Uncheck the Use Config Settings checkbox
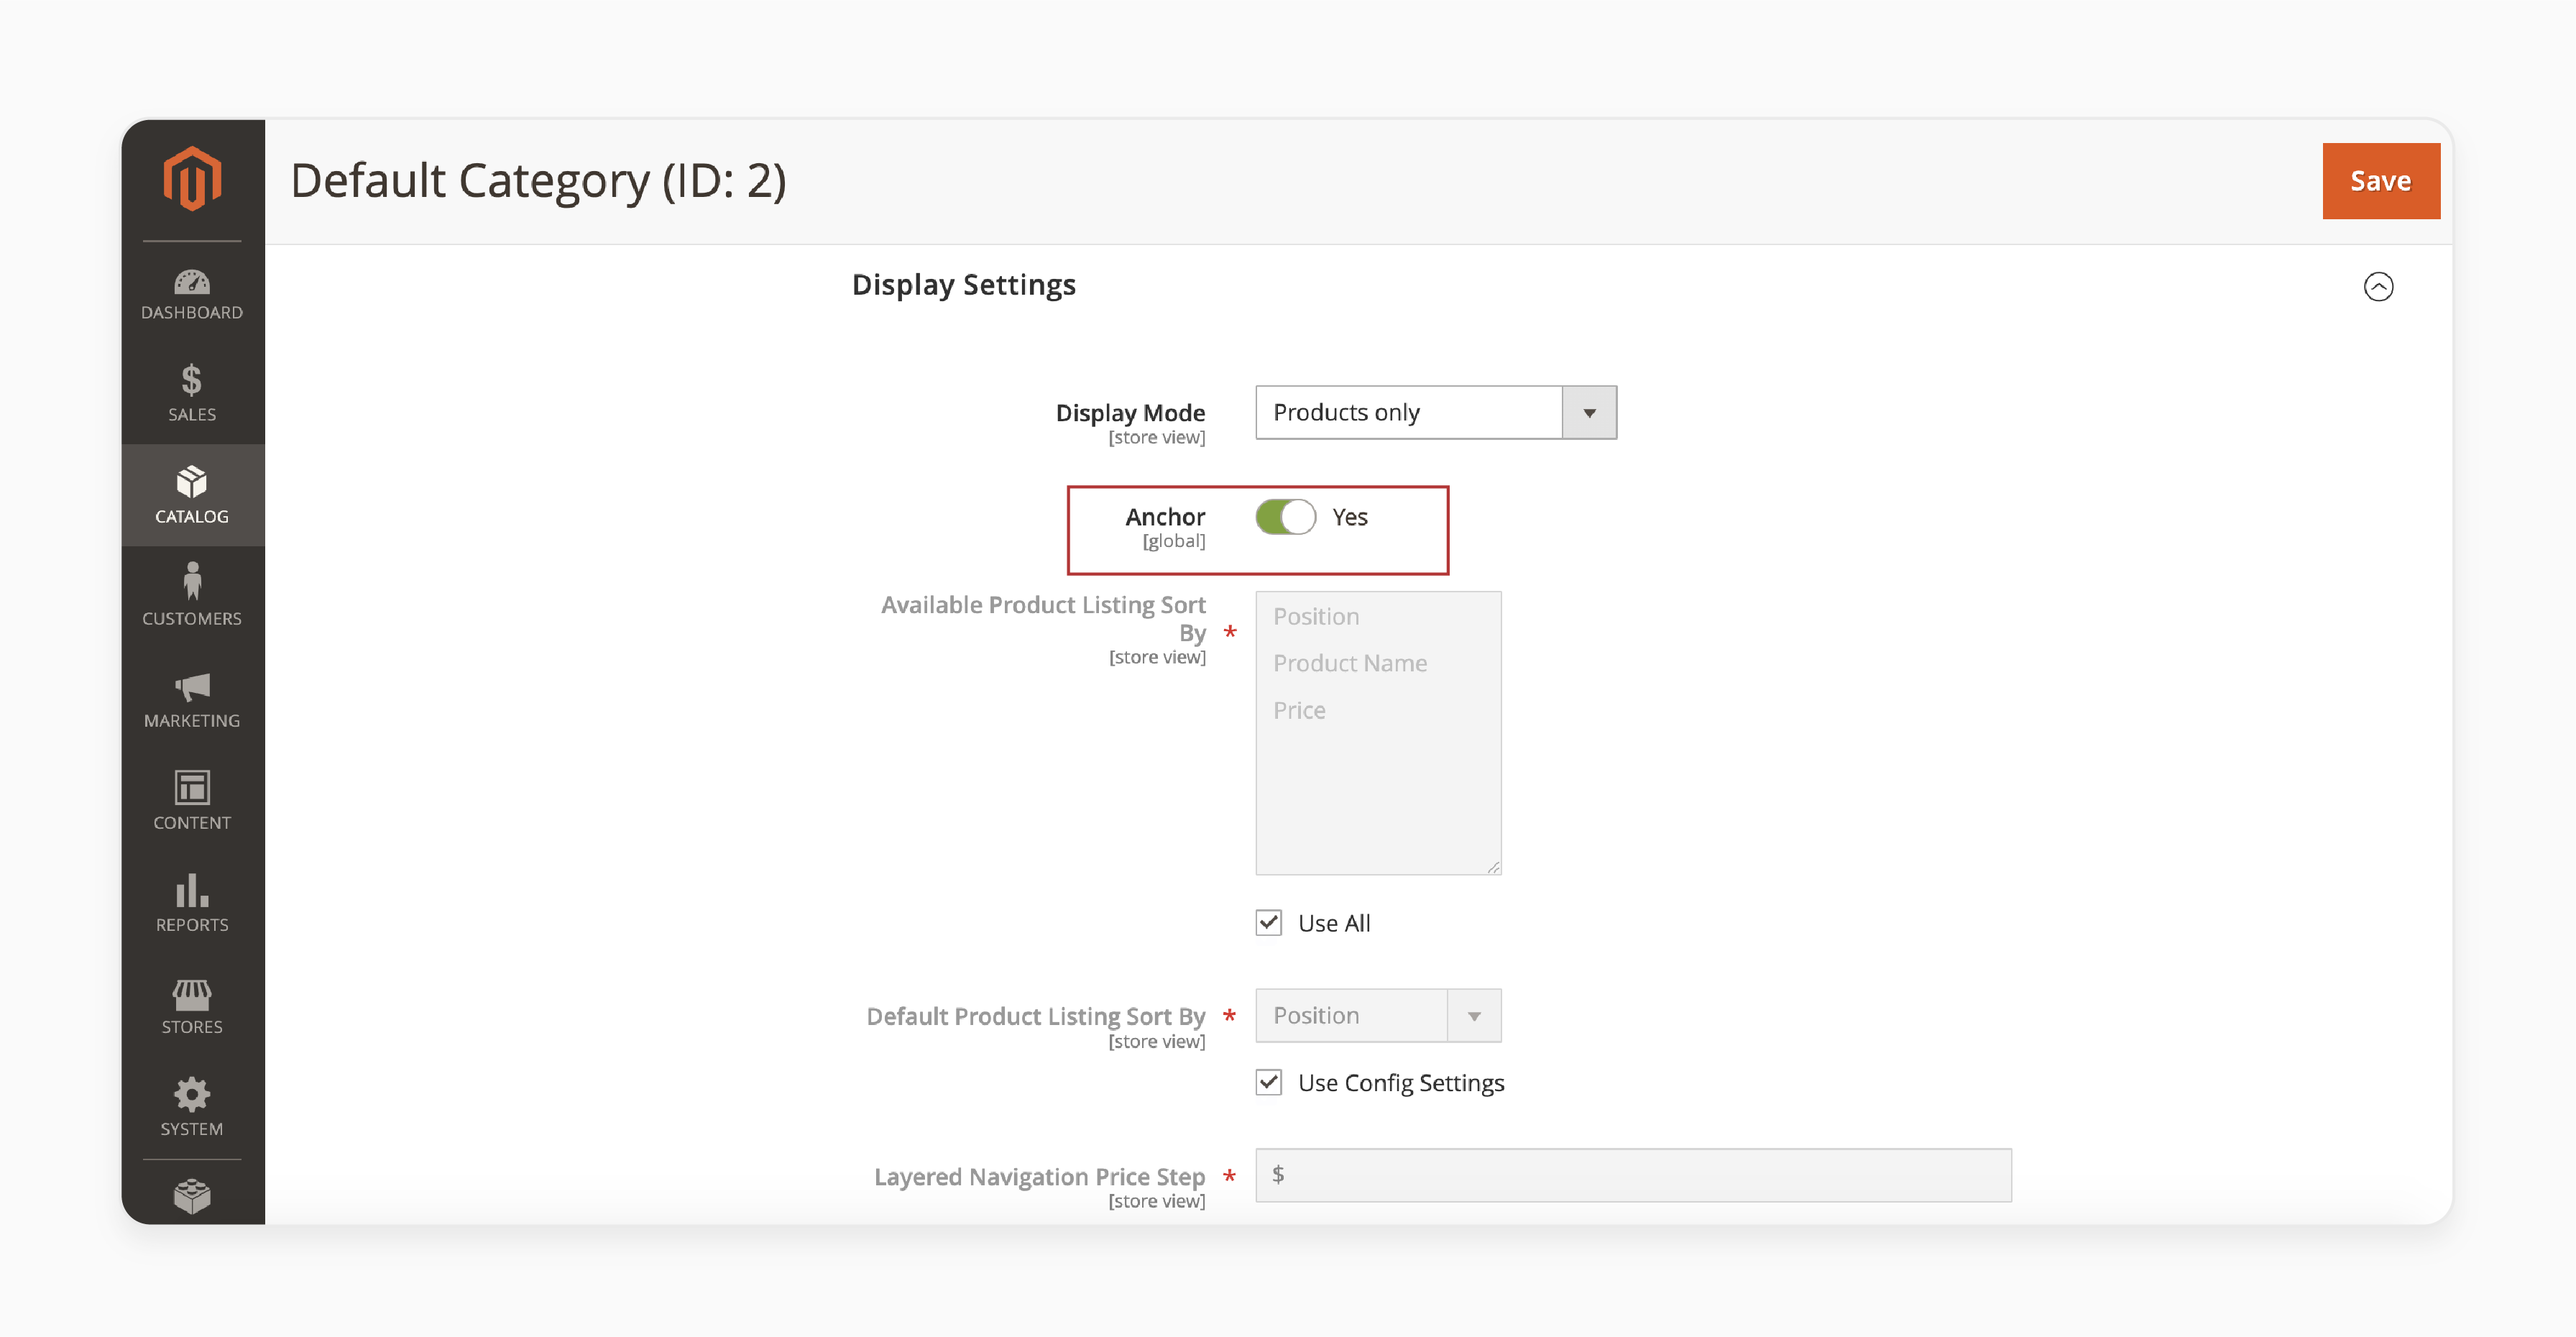The height and width of the screenshot is (1337, 2576). [1269, 1082]
